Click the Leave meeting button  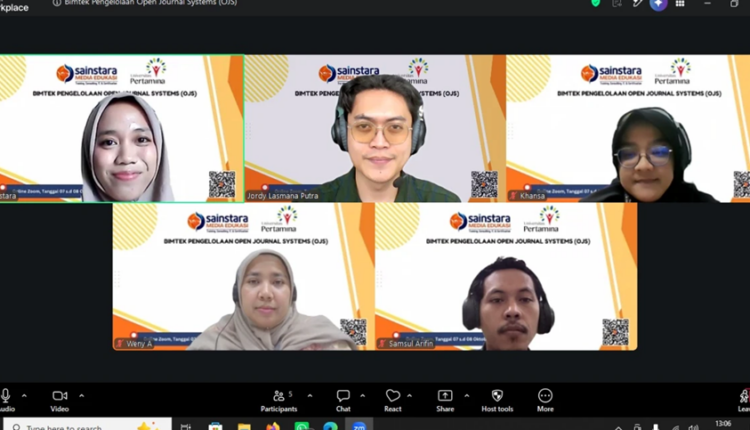click(744, 400)
